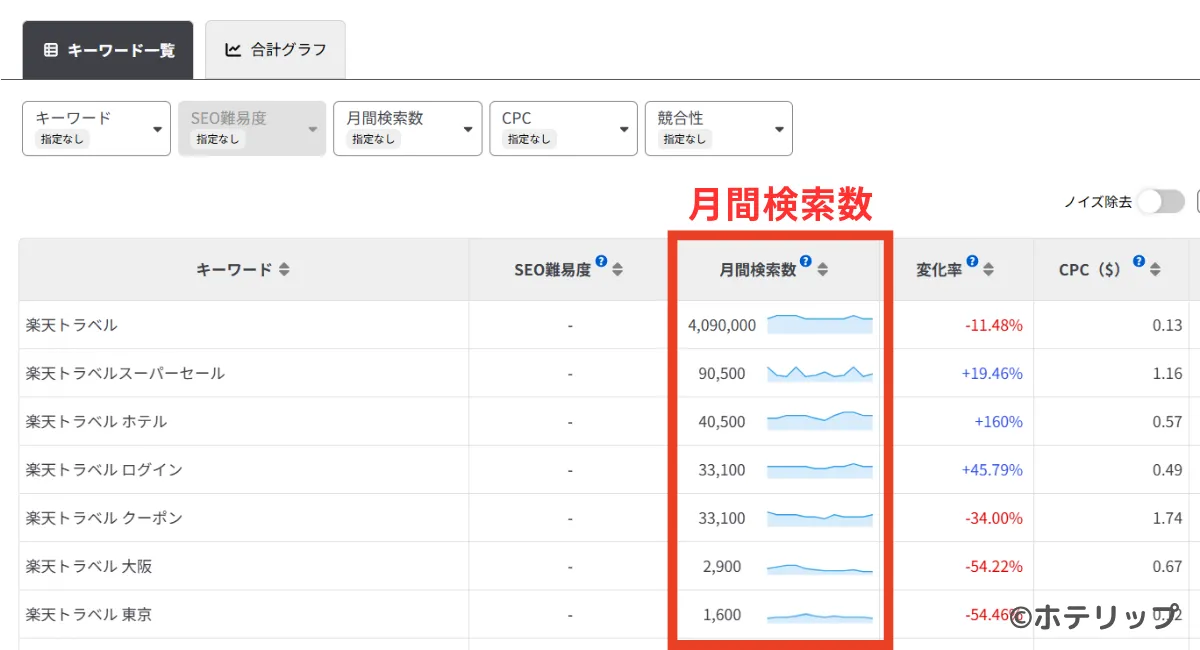
Task: Click SEO難易度 header help icon
Action: pos(601,262)
